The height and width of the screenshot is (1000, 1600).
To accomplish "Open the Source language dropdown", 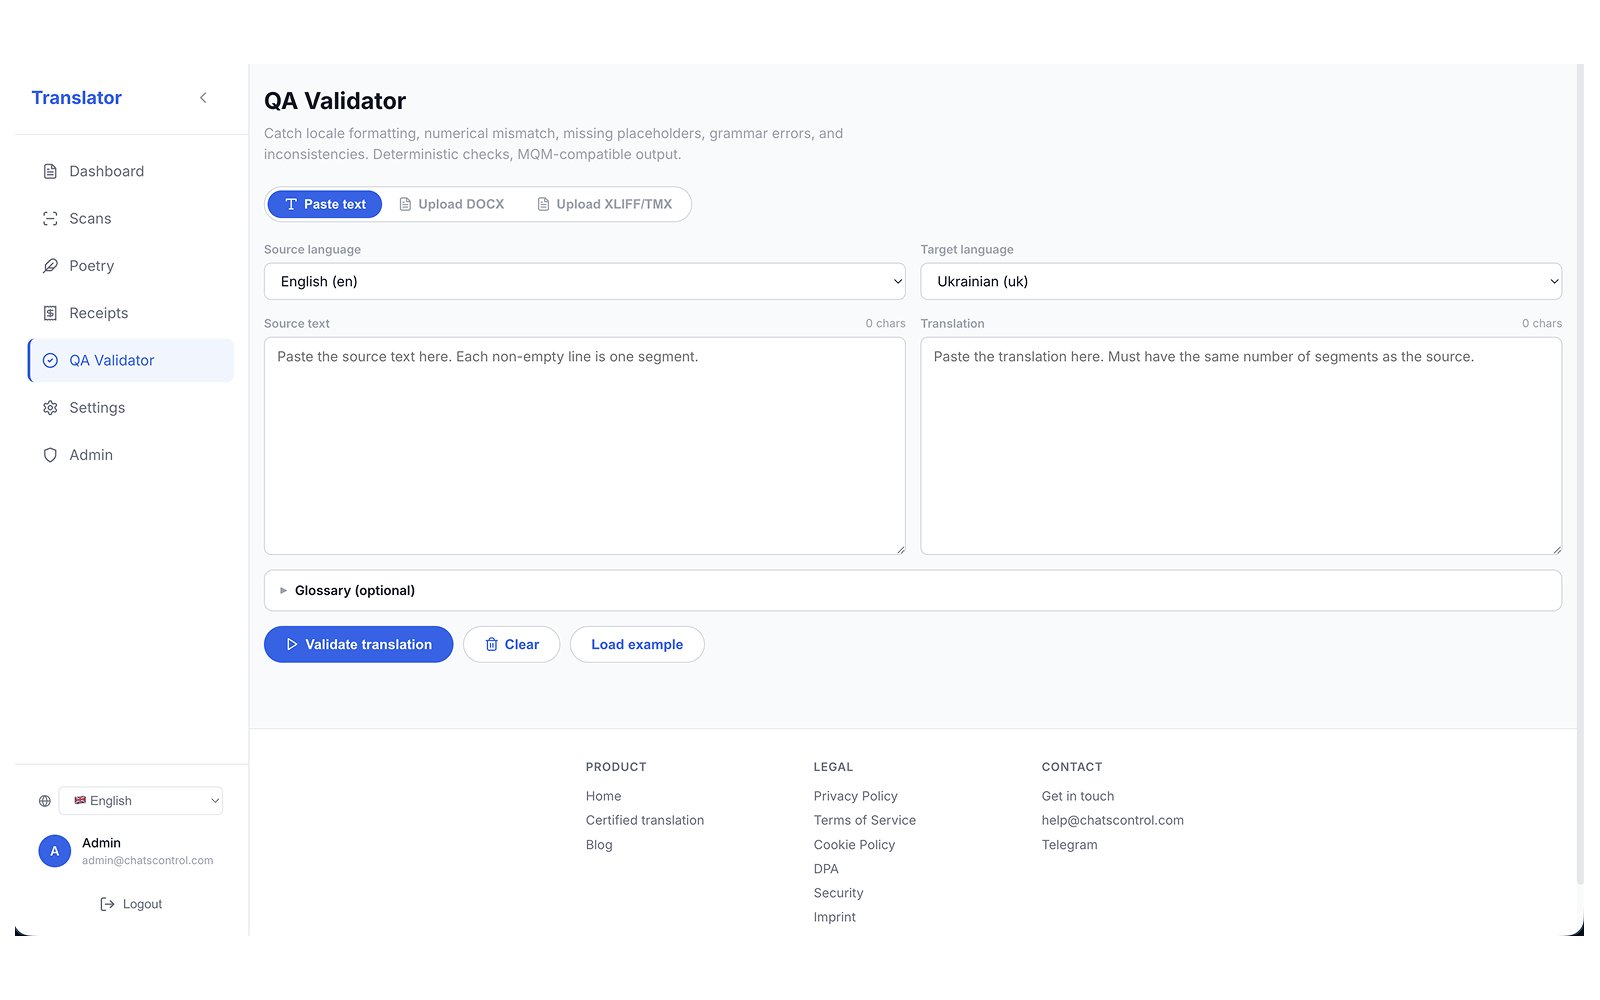I will [x=584, y=281].
